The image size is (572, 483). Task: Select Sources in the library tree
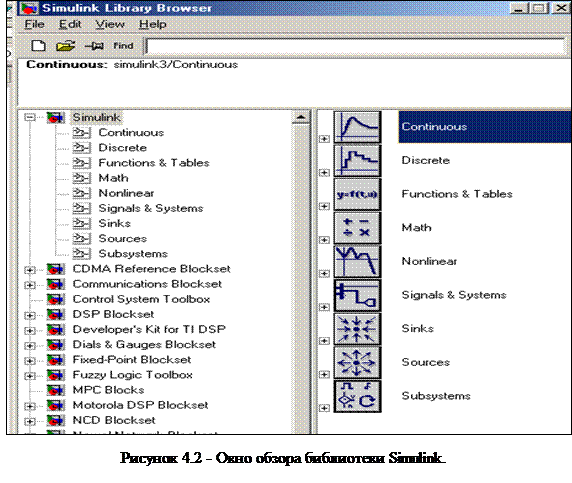pos(123,239)
